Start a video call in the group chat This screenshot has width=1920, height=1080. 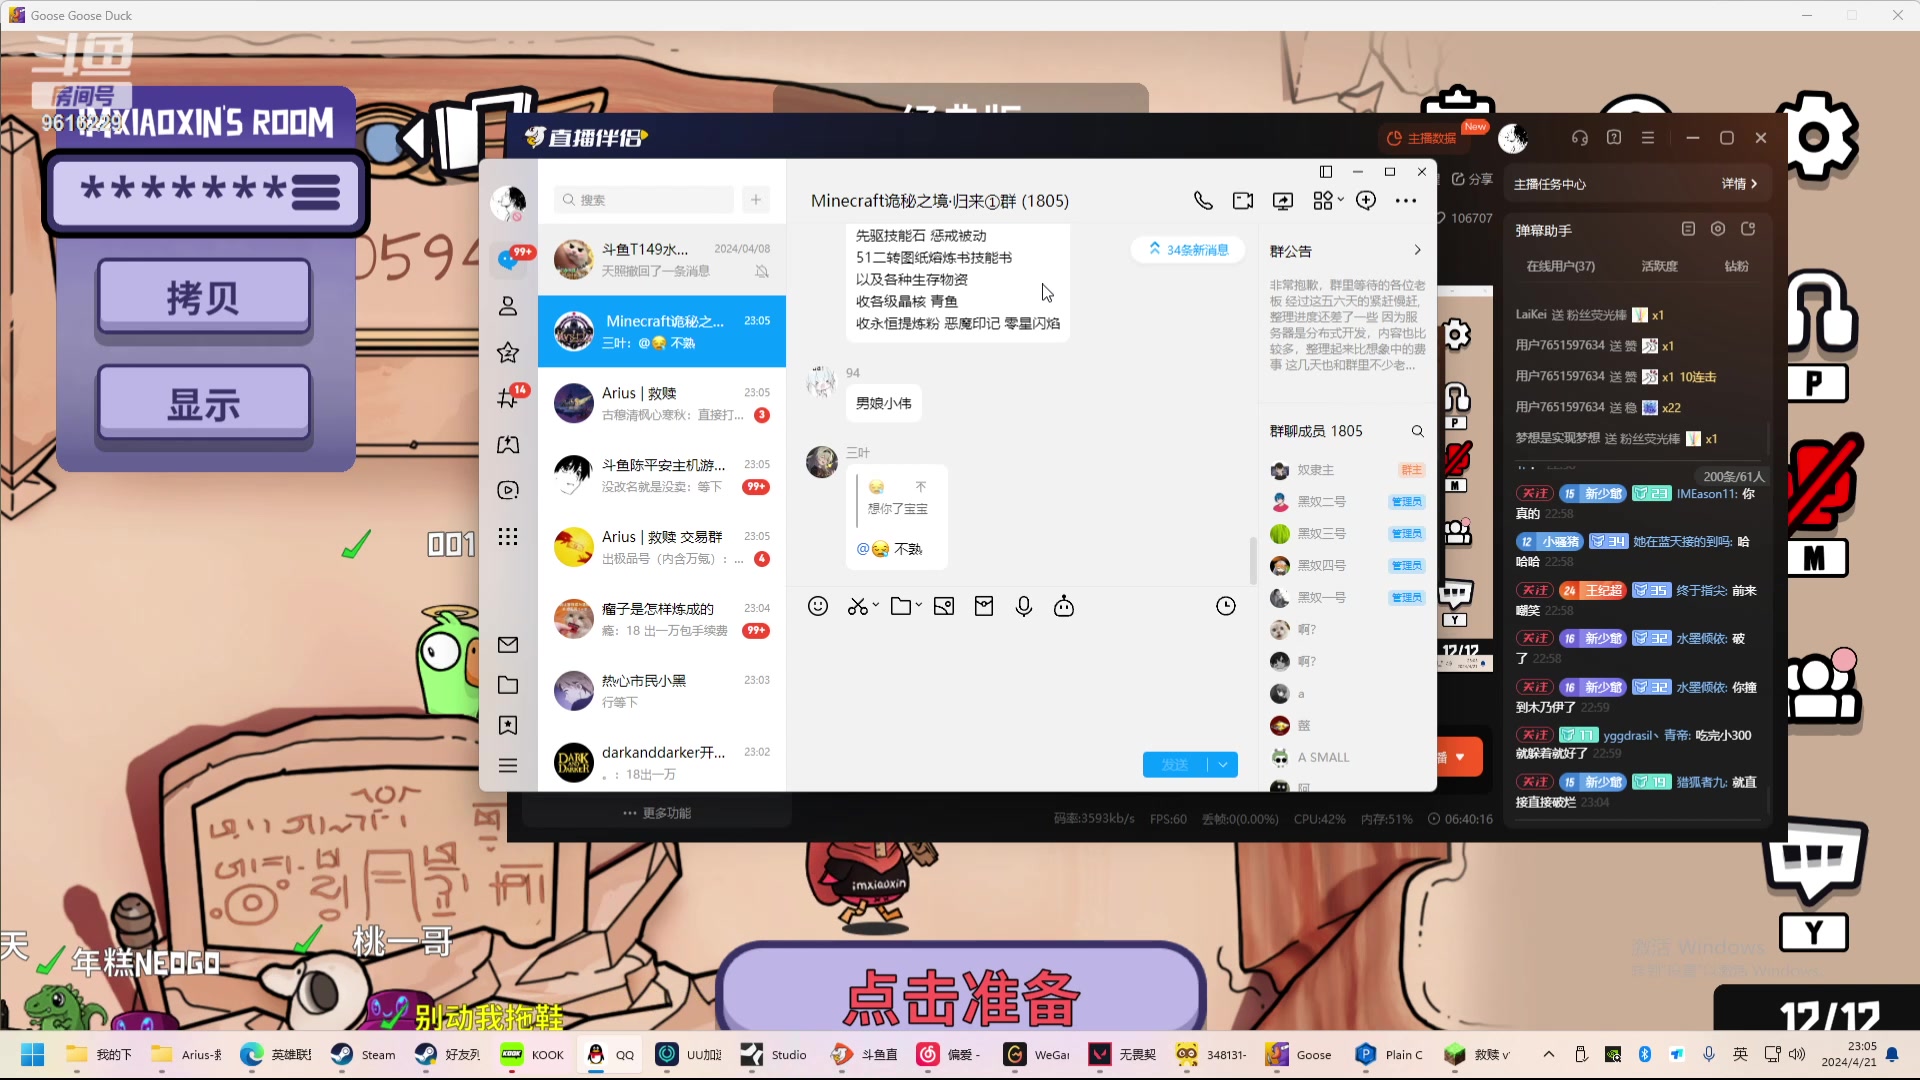(1243, 201)
